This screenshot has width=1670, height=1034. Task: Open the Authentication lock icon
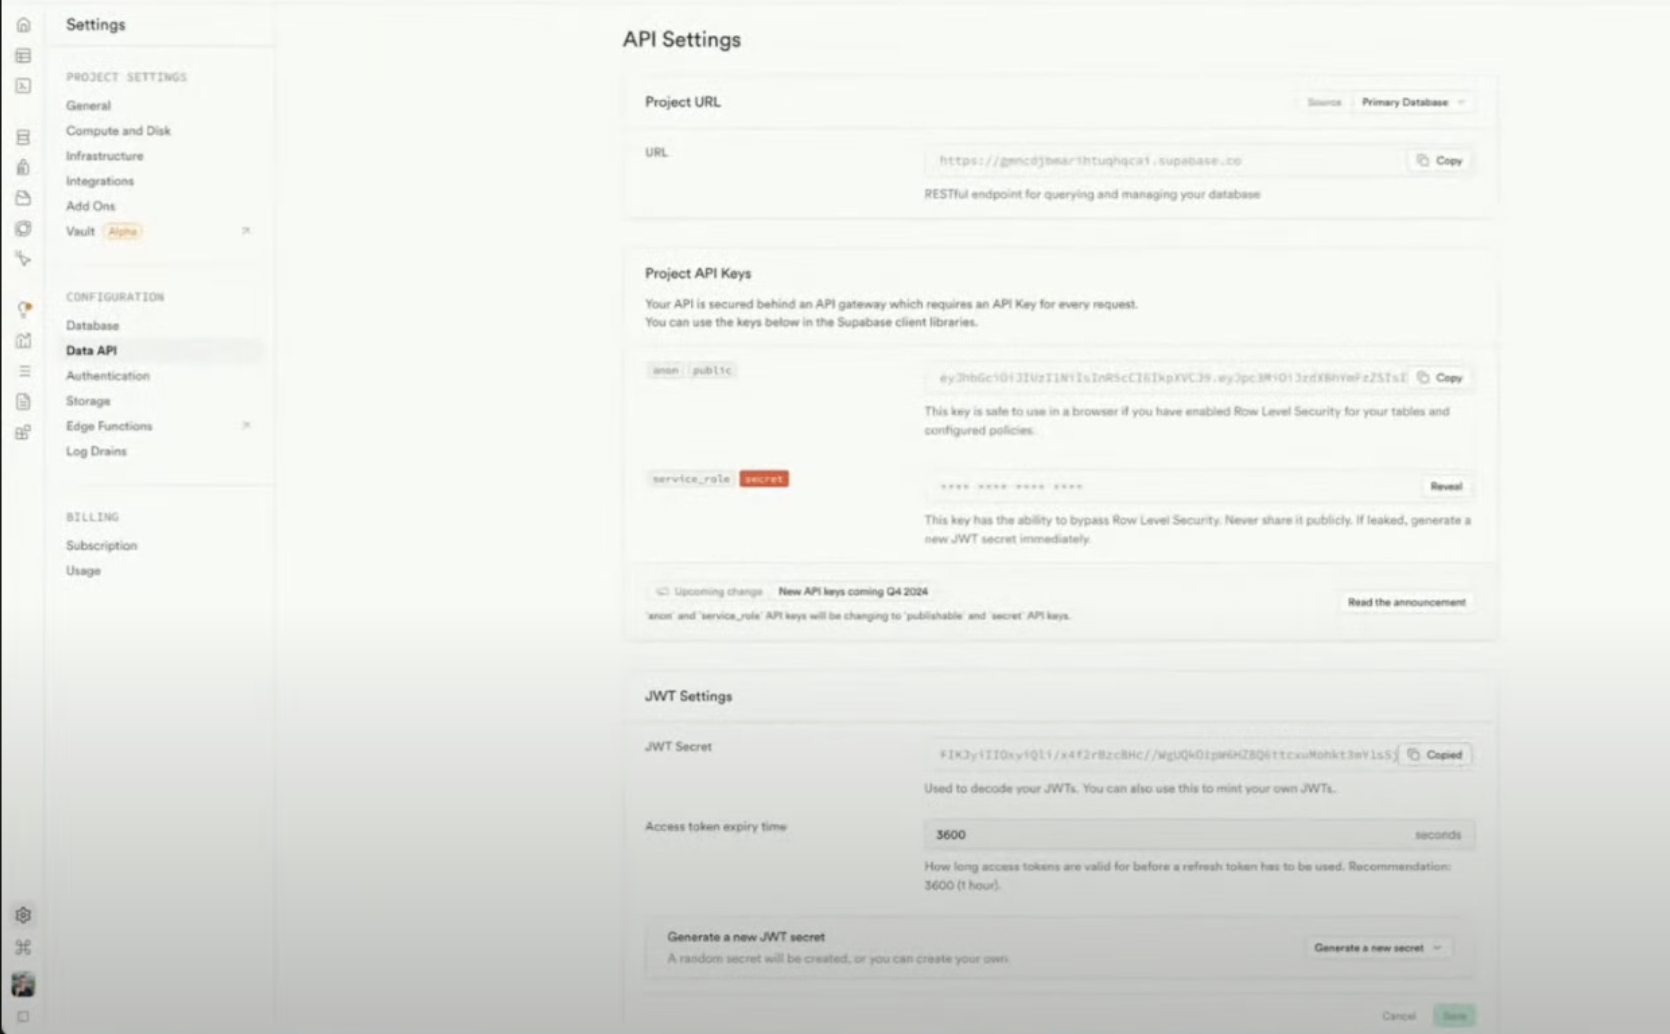[23, 167]
